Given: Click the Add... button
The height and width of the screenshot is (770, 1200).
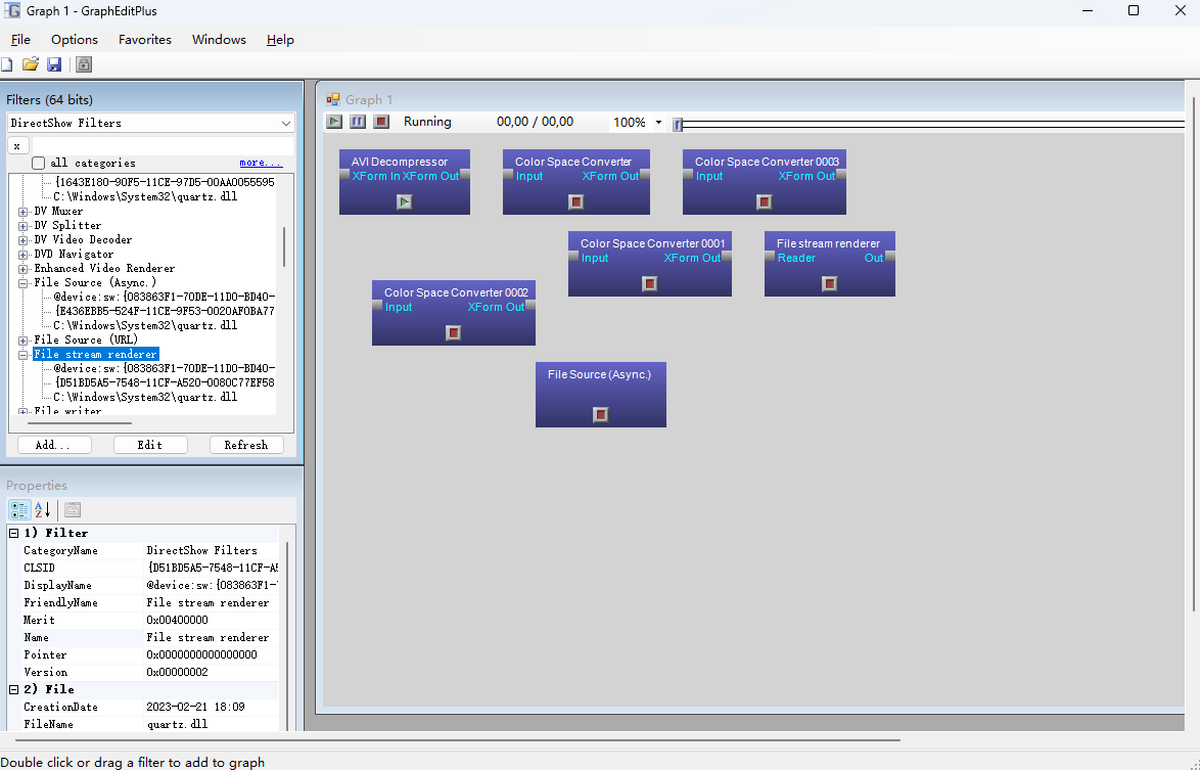Looking at the screenshot, I should click(55, 445).
